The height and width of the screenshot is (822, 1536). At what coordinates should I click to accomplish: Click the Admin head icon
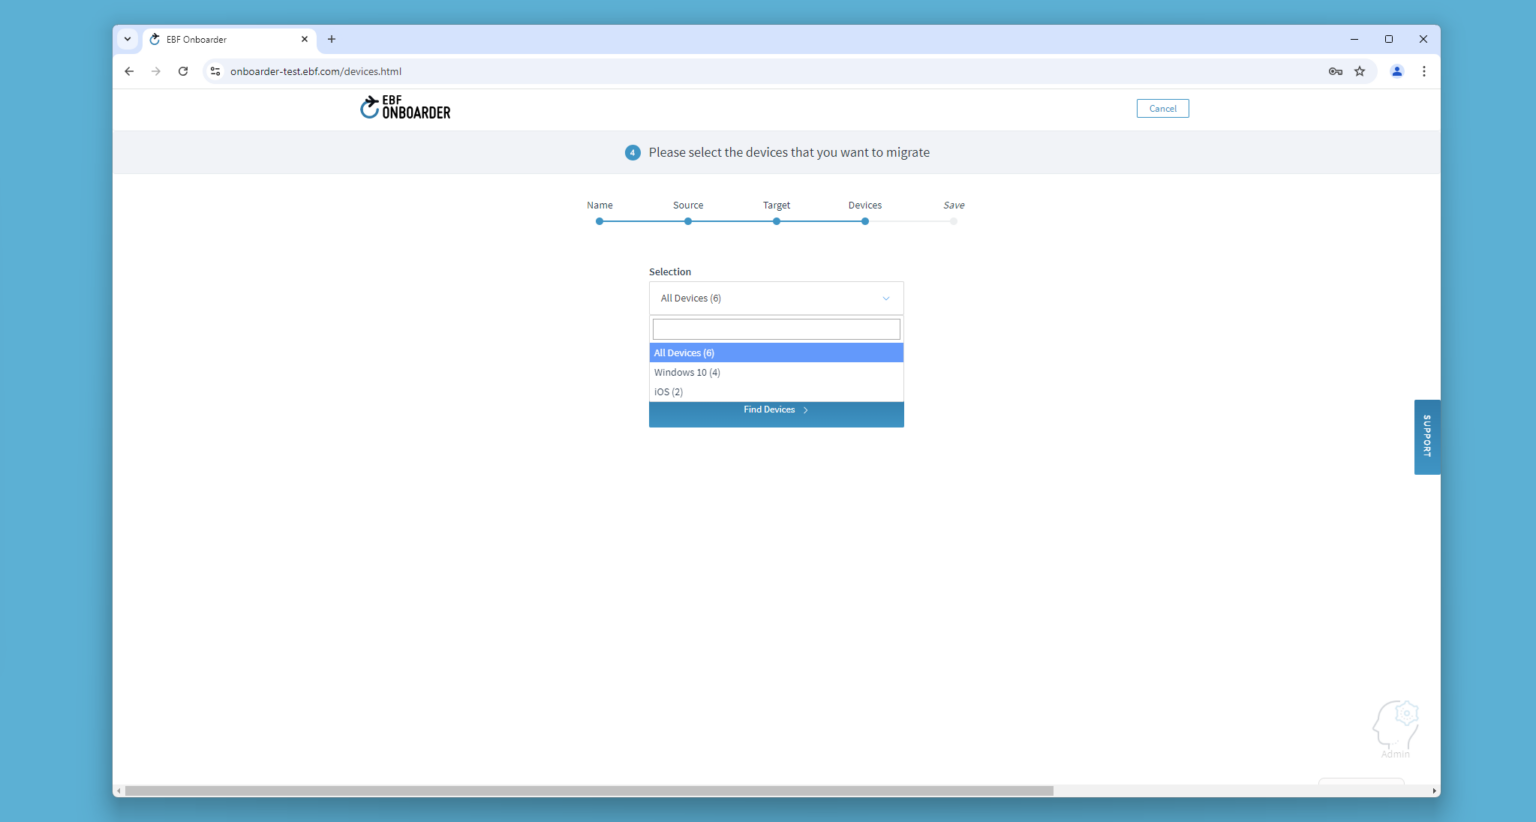[x=1395, y=728]
